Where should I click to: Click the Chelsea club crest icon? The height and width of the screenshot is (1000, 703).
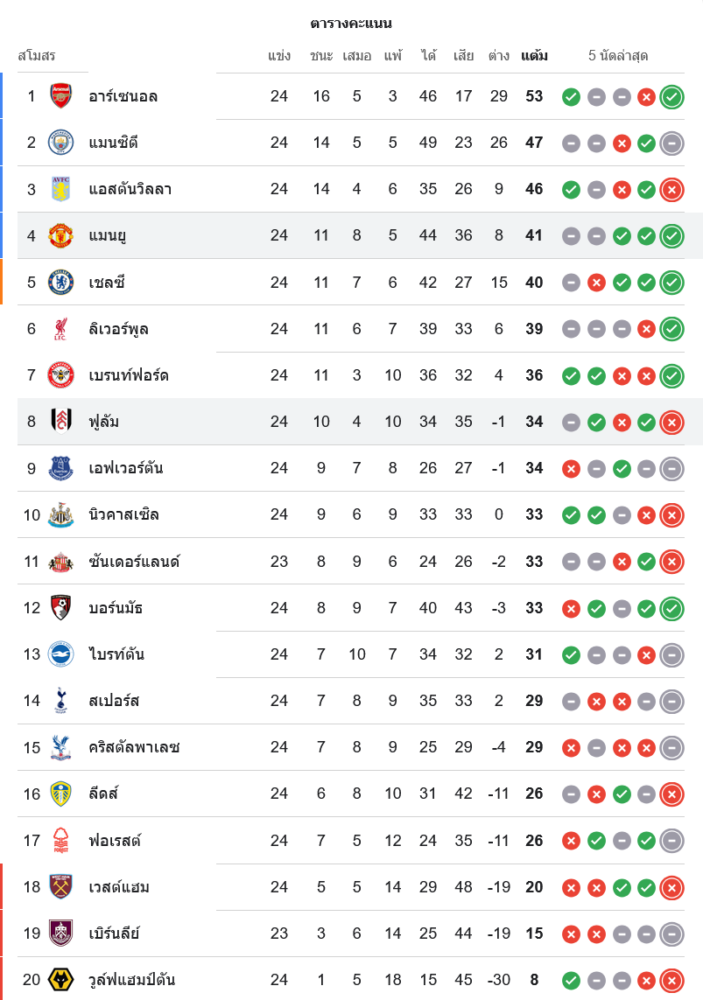pos(61,282)
